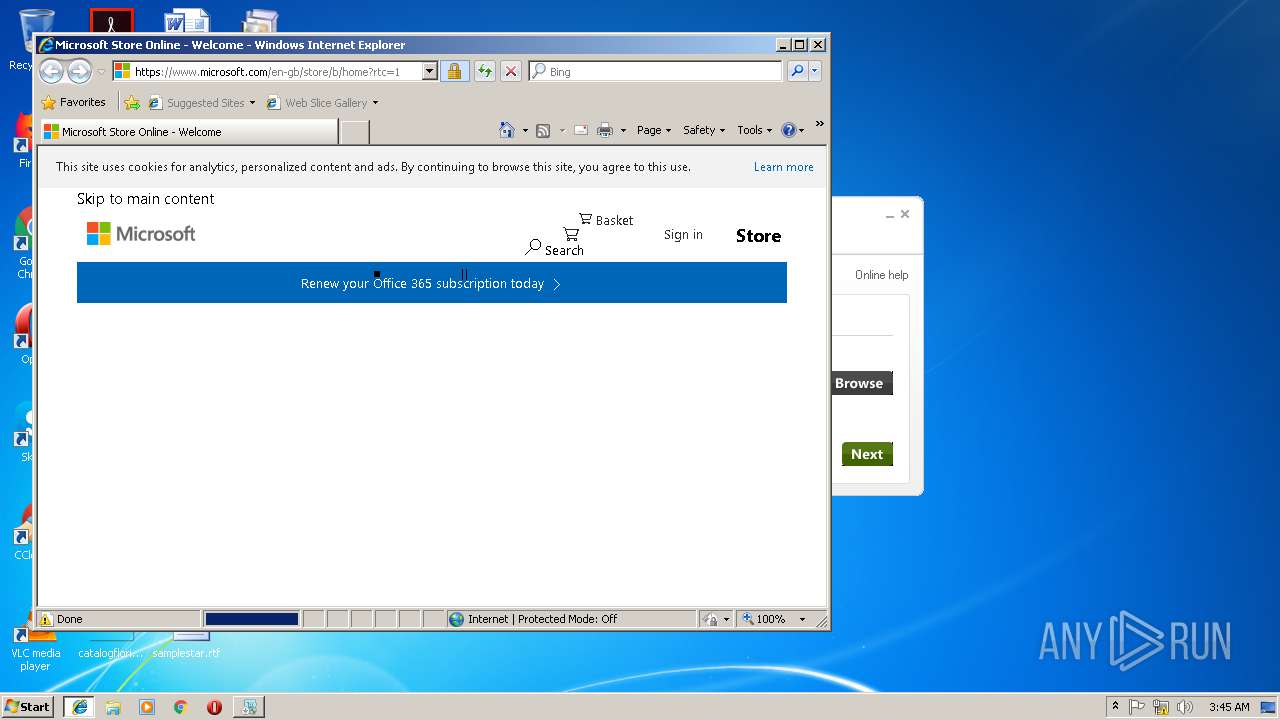Image resolution: width=1280 pixels, height=720 pixels.
Task: Open the Favorites star button
Action: (73, 102)
